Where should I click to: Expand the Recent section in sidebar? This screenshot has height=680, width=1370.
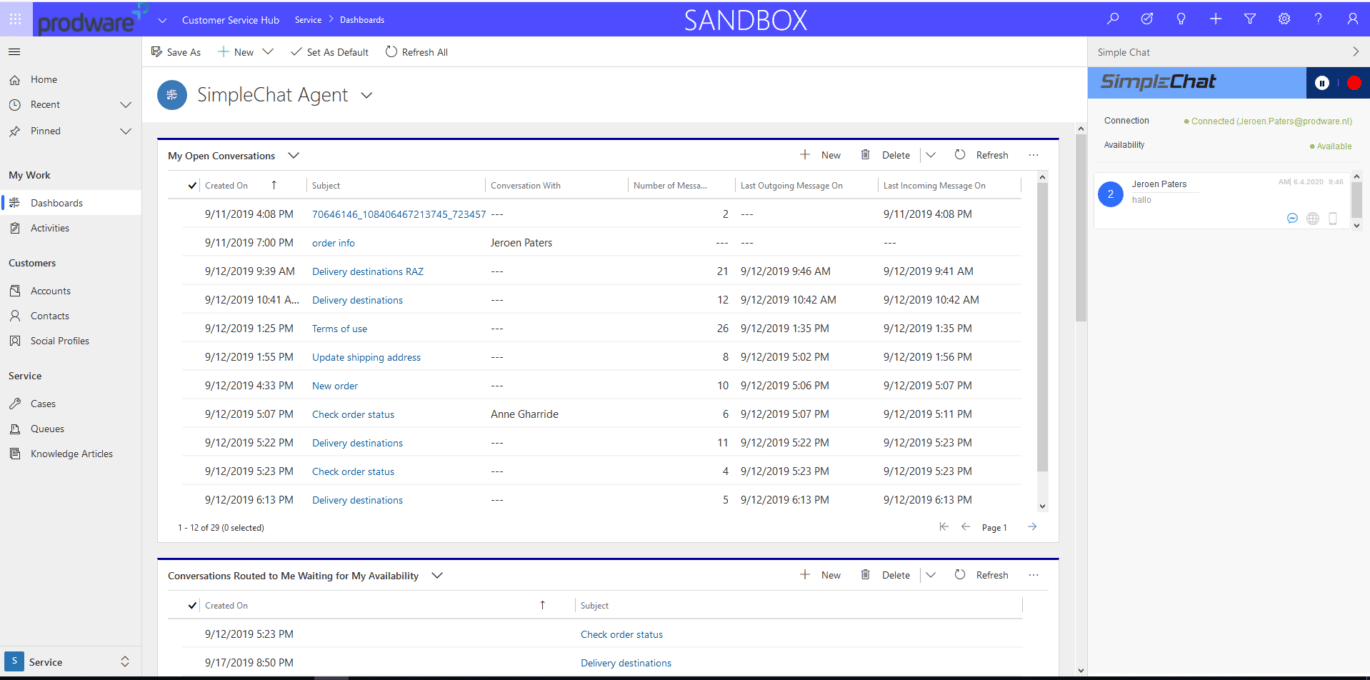pyautogui.click(x=125, y=104)
